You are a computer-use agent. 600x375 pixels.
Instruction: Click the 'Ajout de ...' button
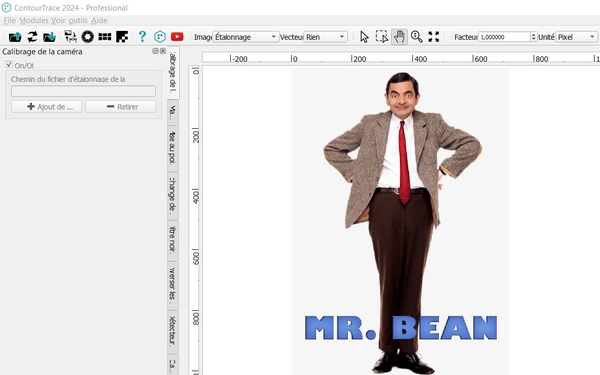coord(46,107)
